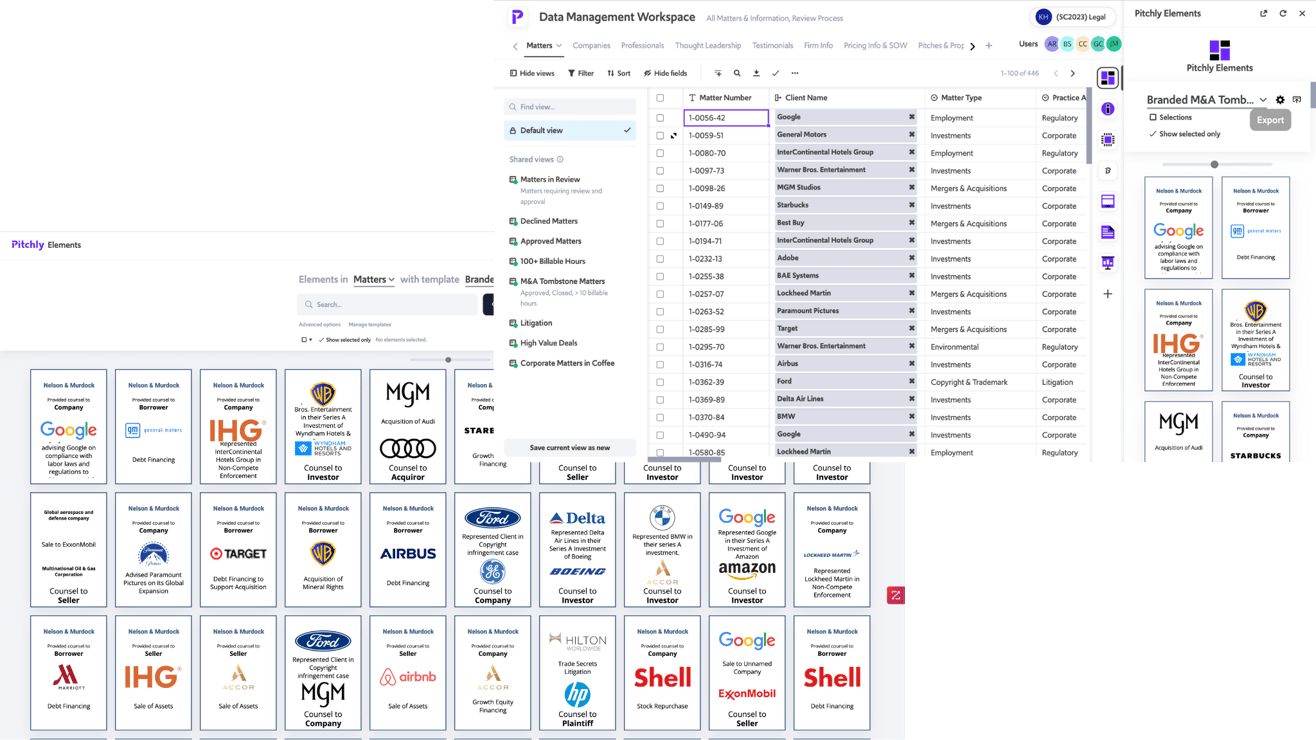Open Pitchly Elements panel settings gear
Screen dimensions: 1316x740
tap(1280, 100)
